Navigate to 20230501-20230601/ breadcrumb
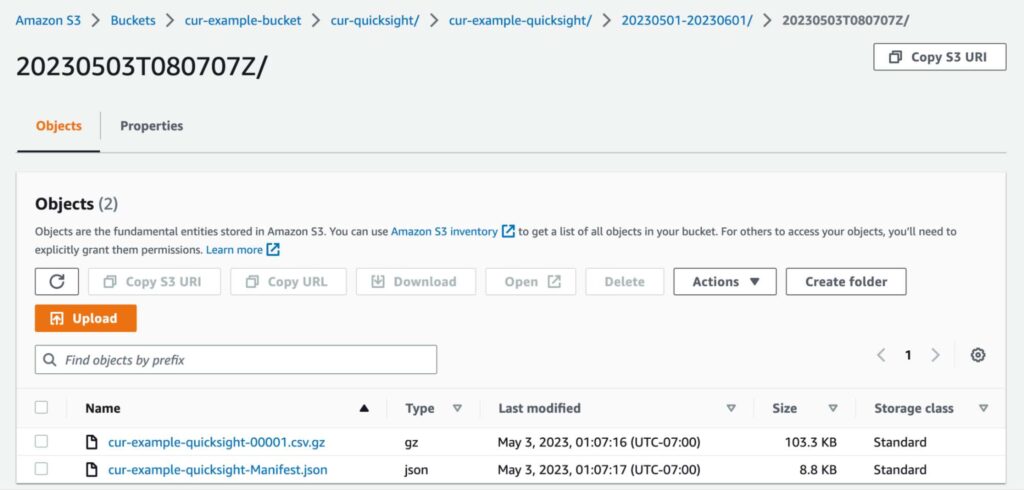1024x490 pixels. coord(687,20)
